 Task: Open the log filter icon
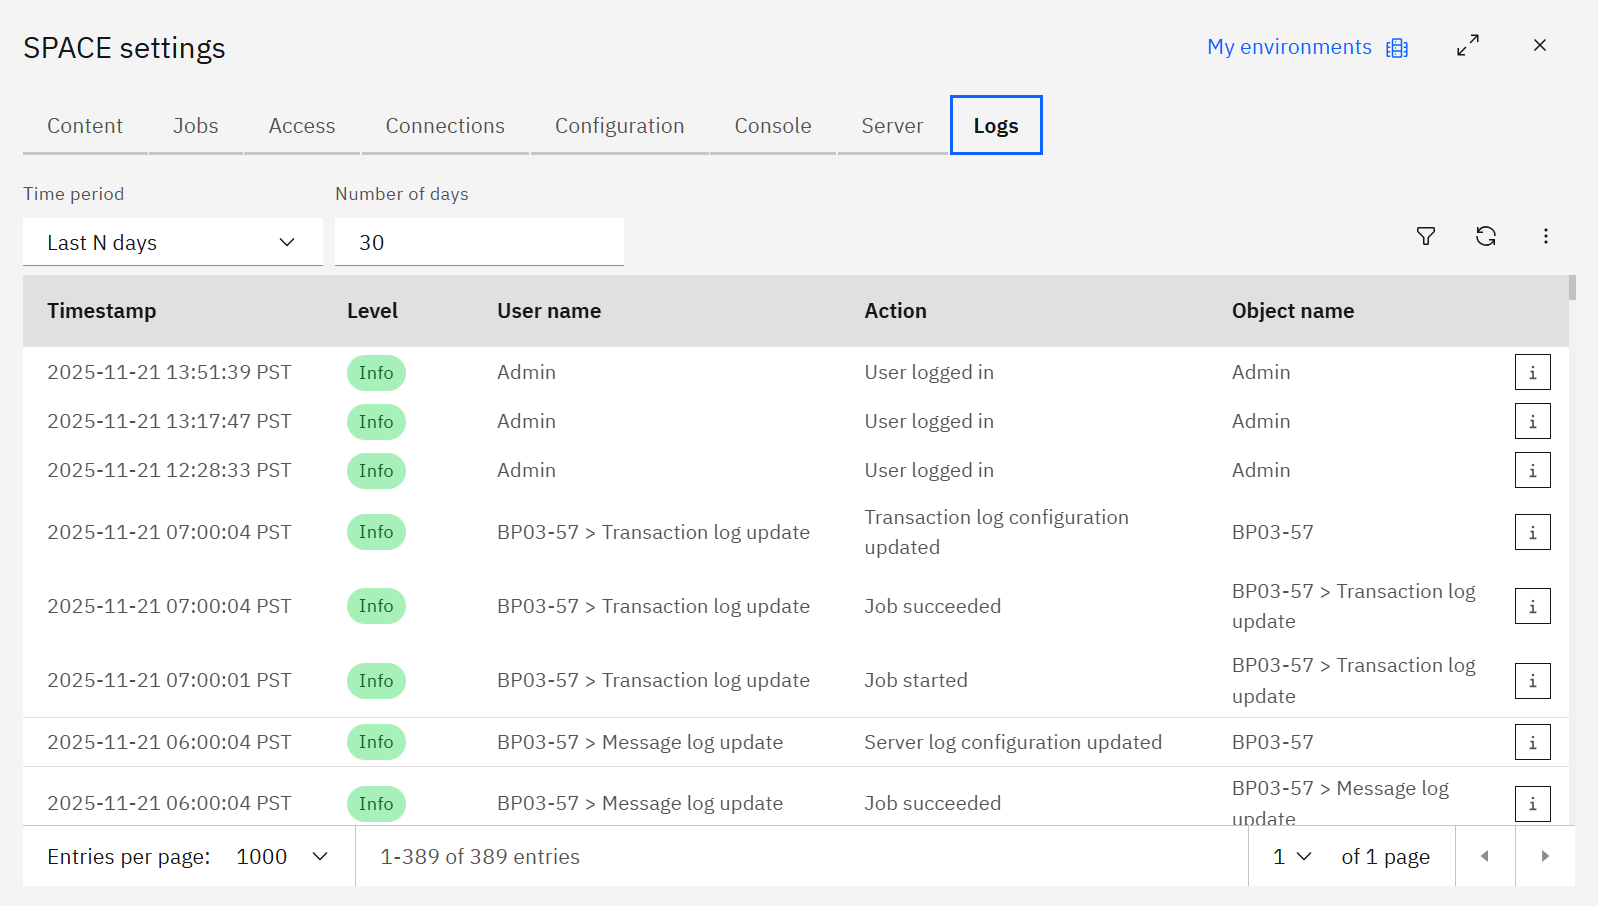coord(1426,236)
